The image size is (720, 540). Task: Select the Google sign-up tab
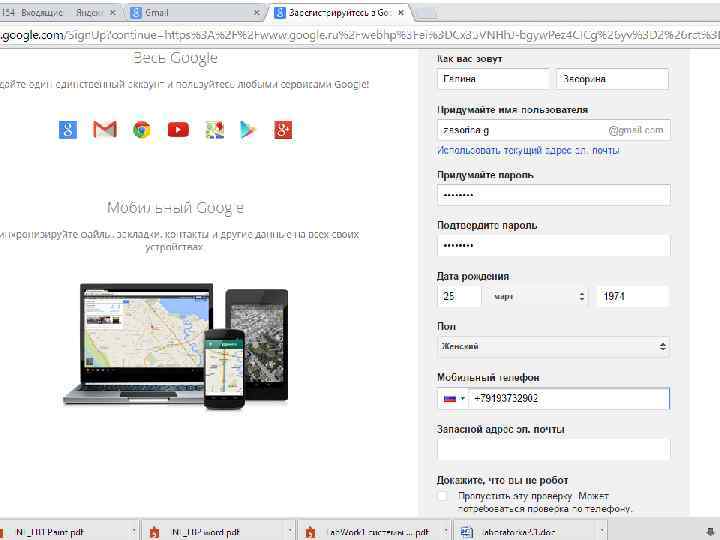(x=338, y=13)
